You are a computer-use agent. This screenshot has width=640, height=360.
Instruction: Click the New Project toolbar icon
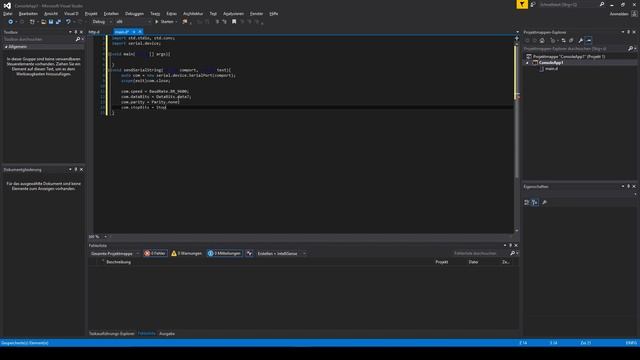point(32,22)
